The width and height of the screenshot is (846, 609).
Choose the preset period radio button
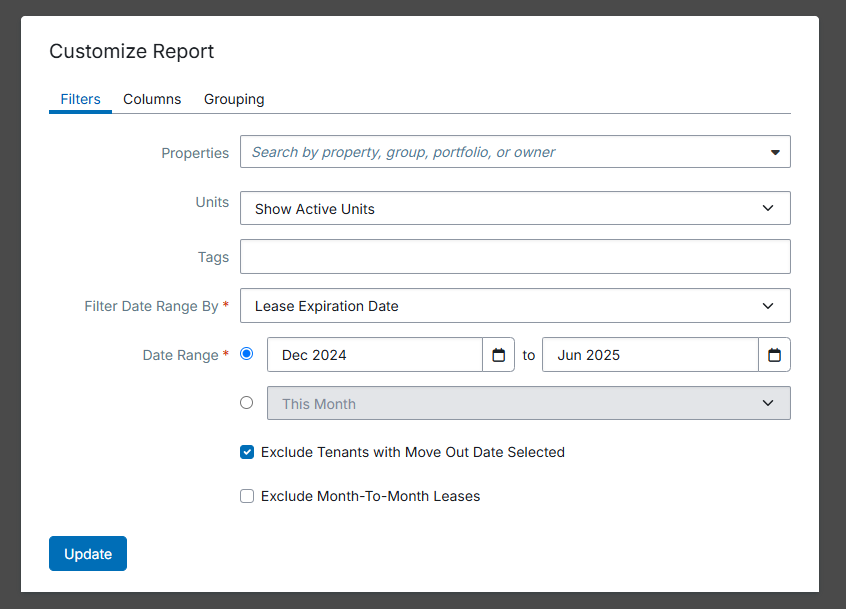(x=247, y=402)
